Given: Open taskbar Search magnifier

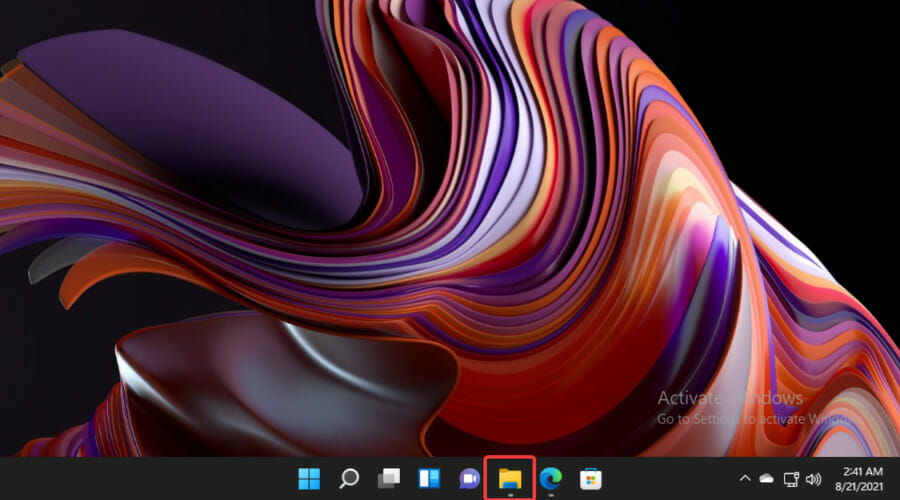Looking at the screenshot, I should (x=348, y=479).
